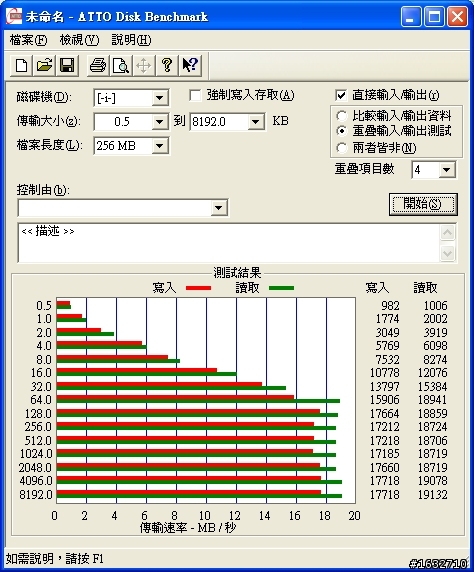The image size is (474, 572).
Task: Open About via question mark icon
Action: click(167, 66)
